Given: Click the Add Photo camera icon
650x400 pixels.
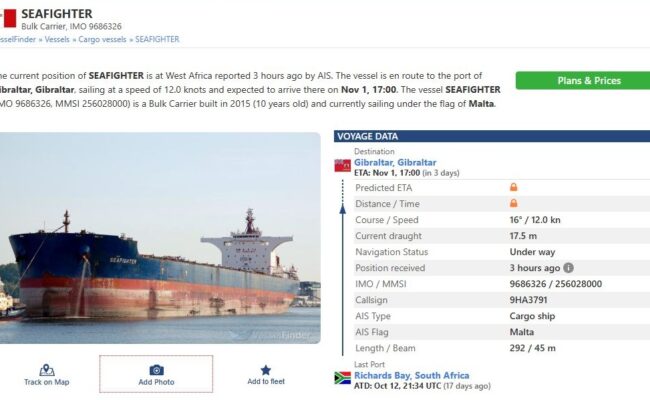Looking at the screenshot, I should point(156,369).
